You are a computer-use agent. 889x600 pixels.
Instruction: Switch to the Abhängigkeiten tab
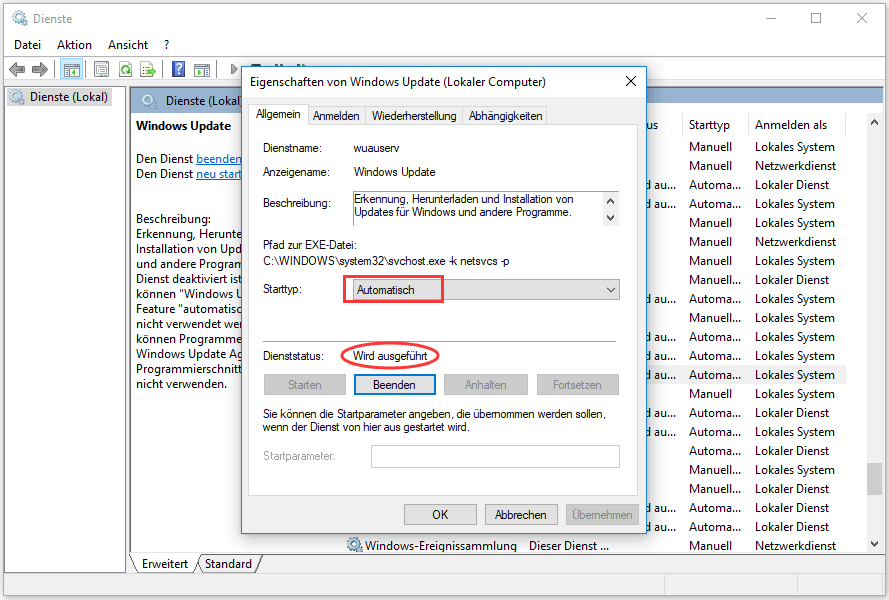point(505,116)
